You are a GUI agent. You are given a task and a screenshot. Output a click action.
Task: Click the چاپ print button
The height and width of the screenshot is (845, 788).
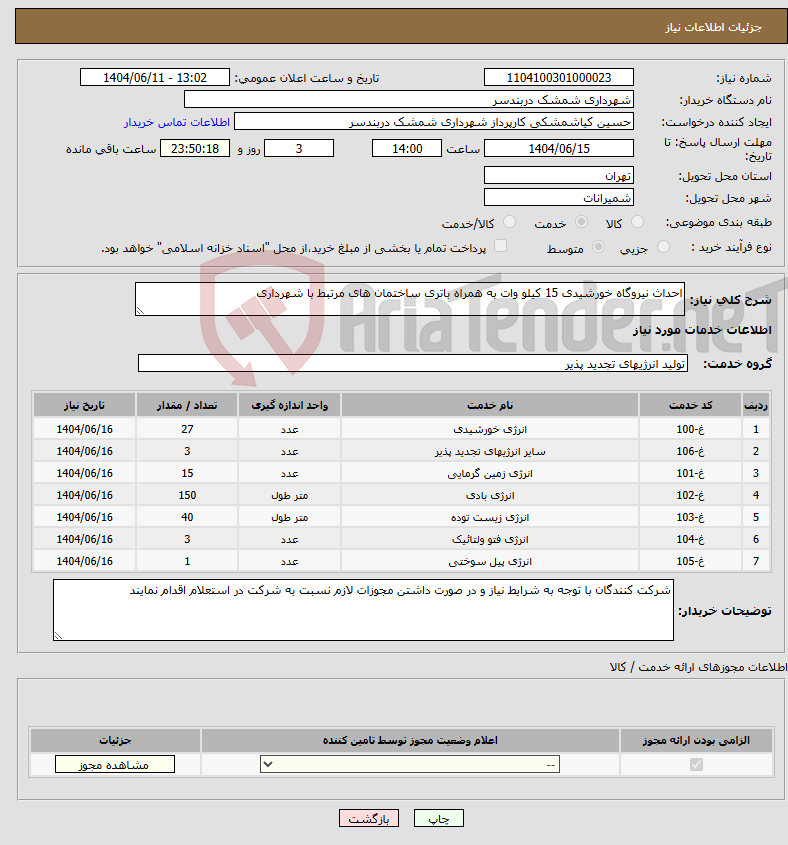pyautogui.click(x=439, y=819)
